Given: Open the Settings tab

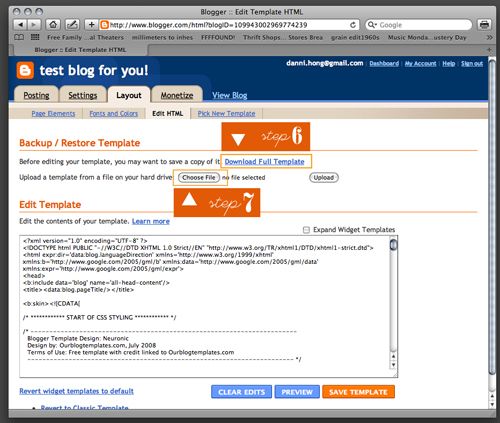Looking at the screenshot, I should [83, 95].
